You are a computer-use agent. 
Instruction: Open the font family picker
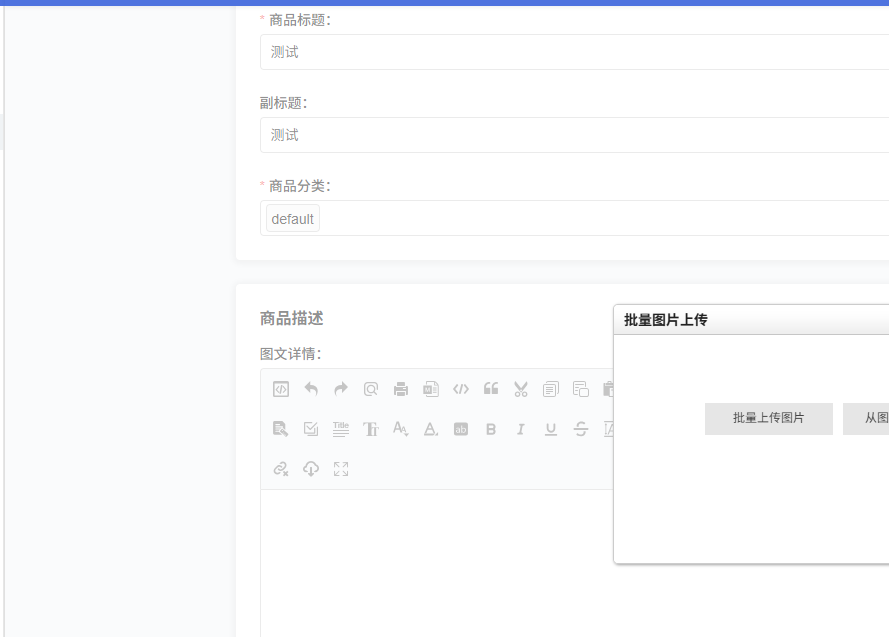(x=371, y=429)
